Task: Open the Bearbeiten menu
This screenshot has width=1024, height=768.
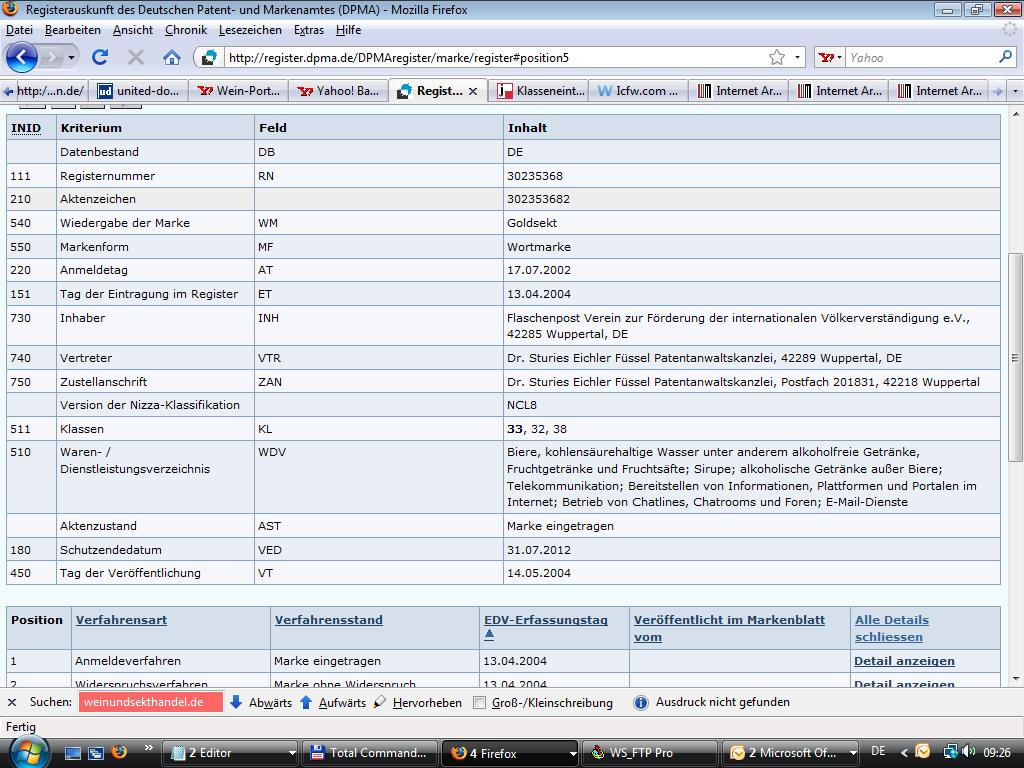Action: pyautogui.click(x=72, y=30)
